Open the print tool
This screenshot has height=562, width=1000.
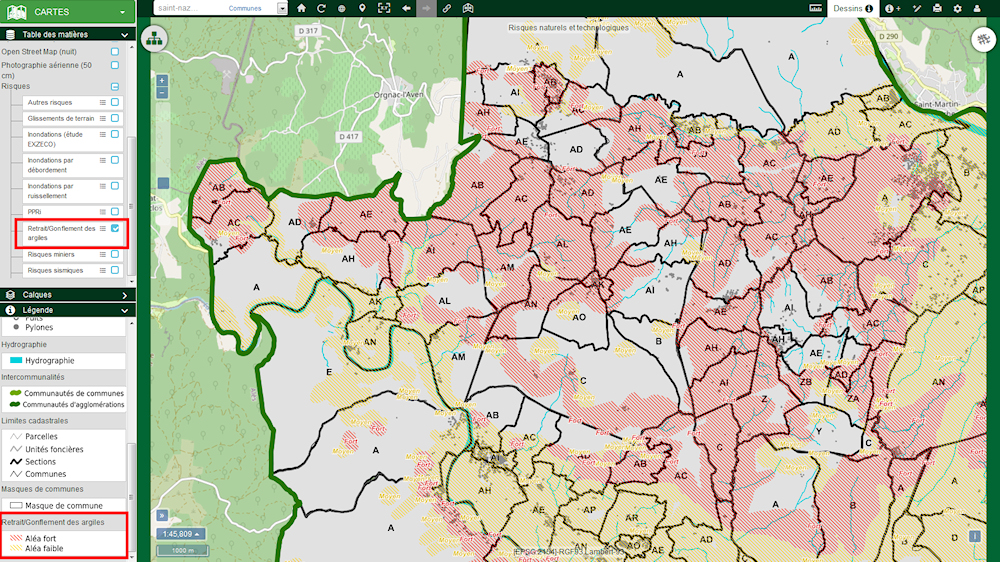(937, 8)
